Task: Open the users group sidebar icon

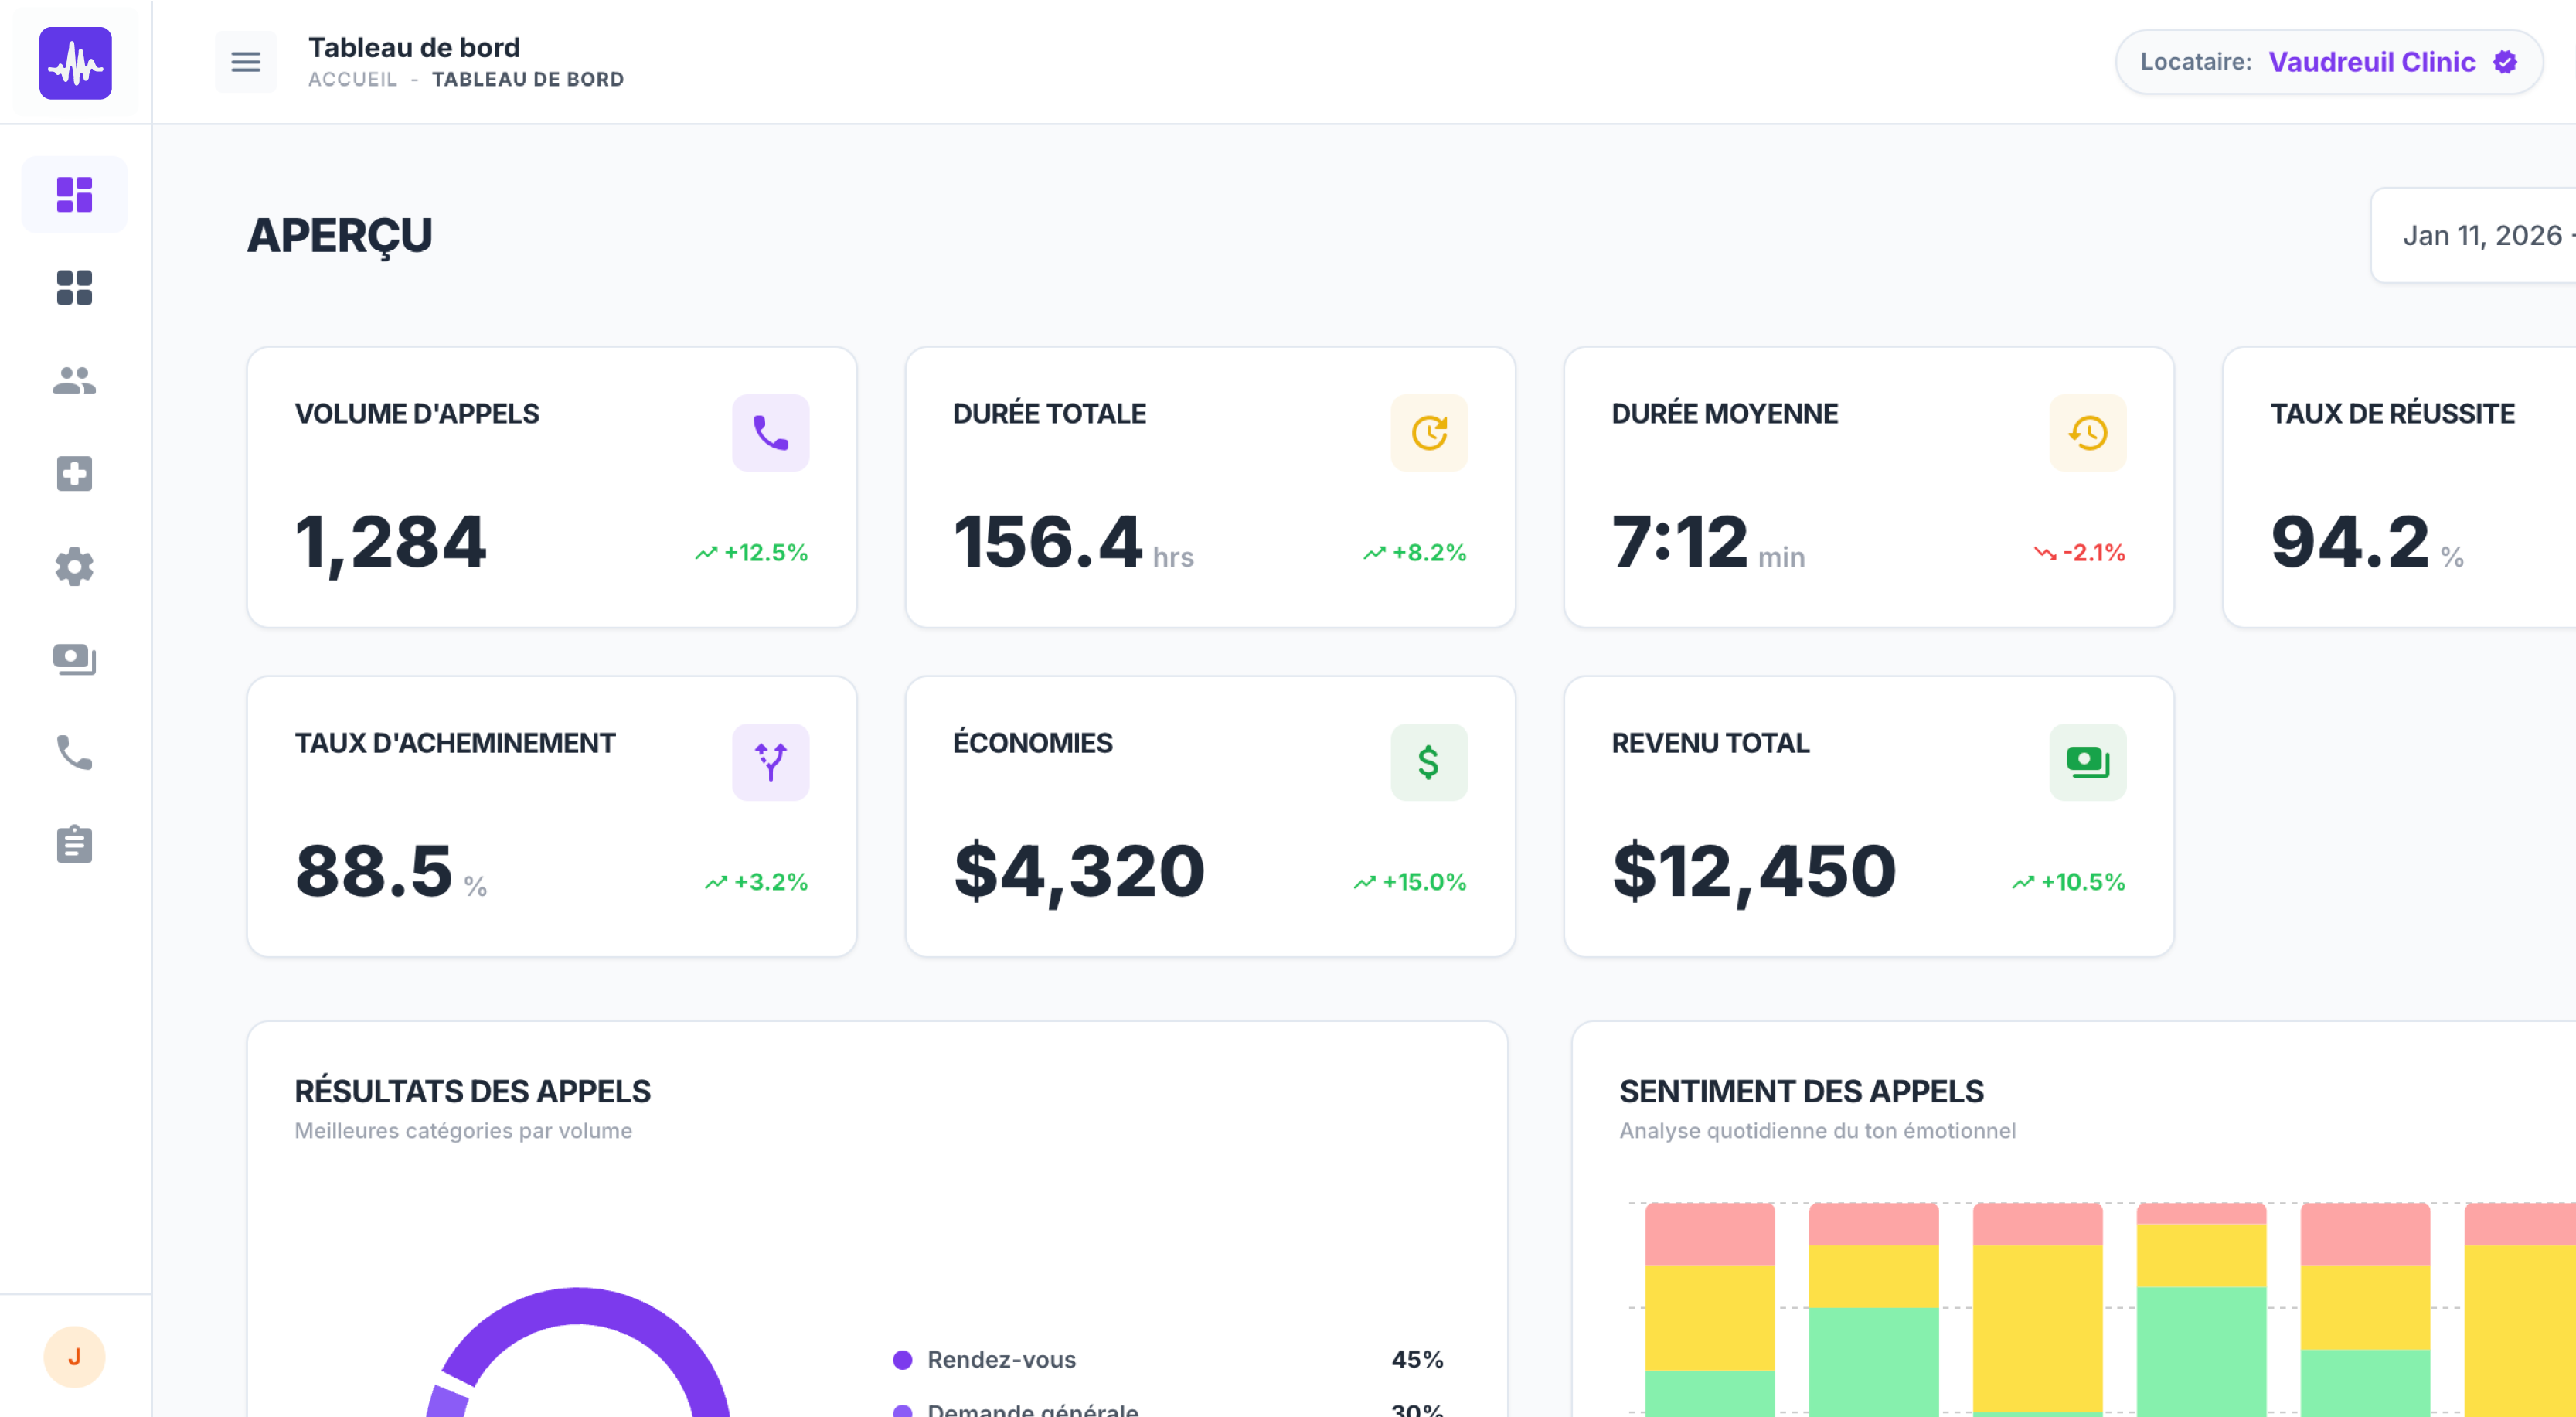Action: 75,380
